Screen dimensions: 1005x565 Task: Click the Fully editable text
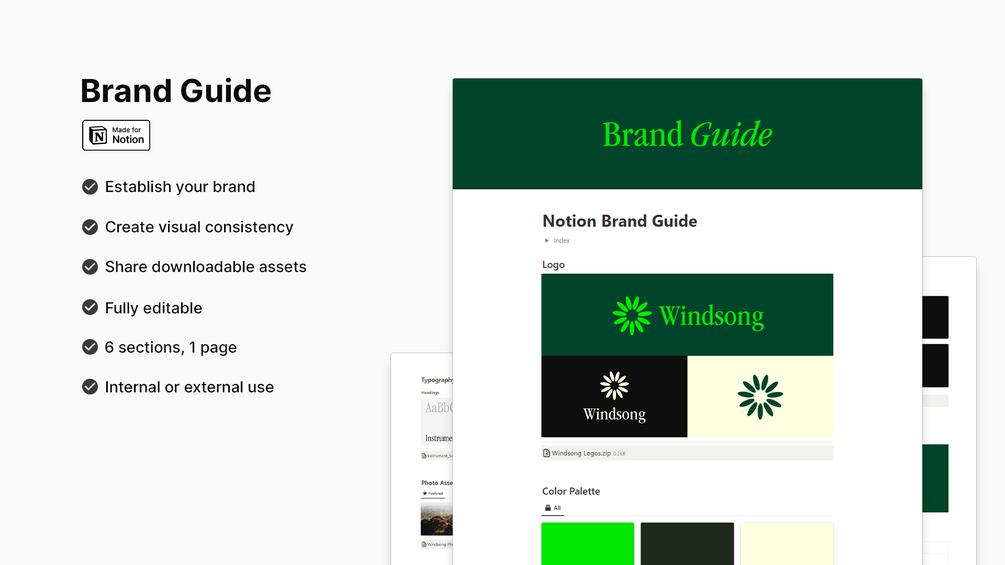click(x=153, y=308)
